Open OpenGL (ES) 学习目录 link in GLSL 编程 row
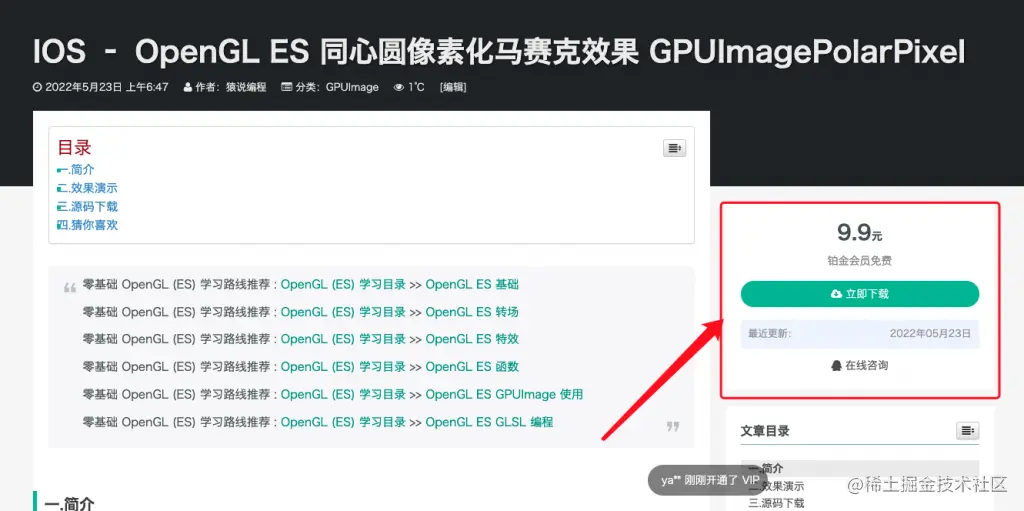 tap(344, 421)
